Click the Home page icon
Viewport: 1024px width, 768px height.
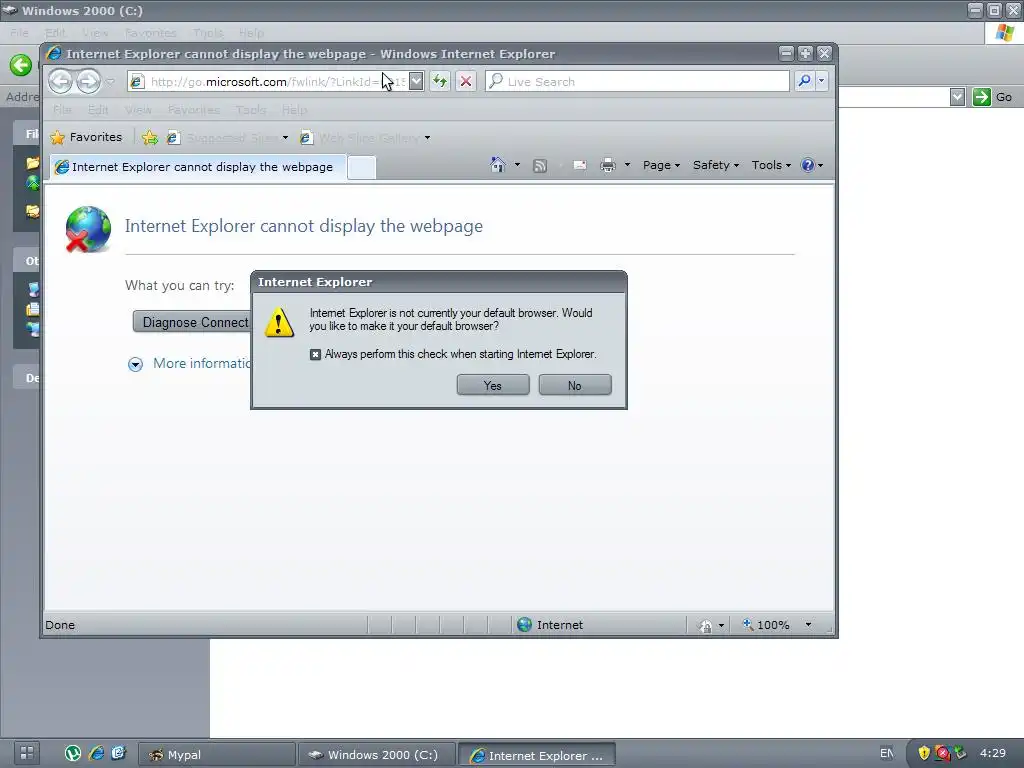tap(498, 165)
